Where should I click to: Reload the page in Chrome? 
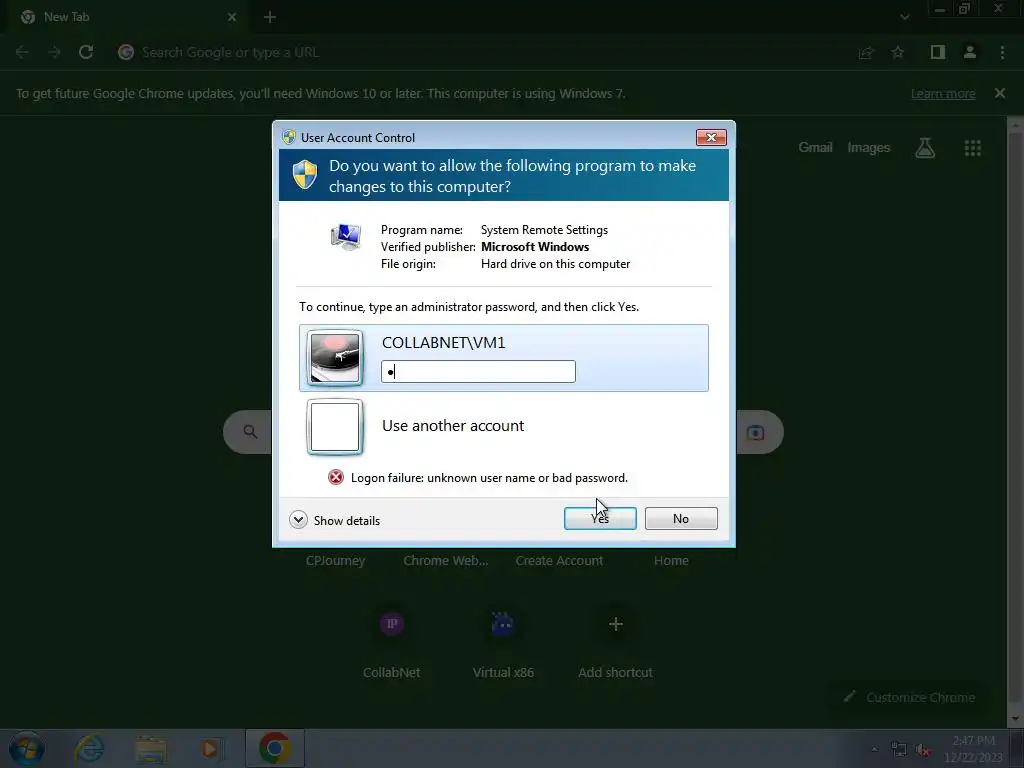(86, 52)
